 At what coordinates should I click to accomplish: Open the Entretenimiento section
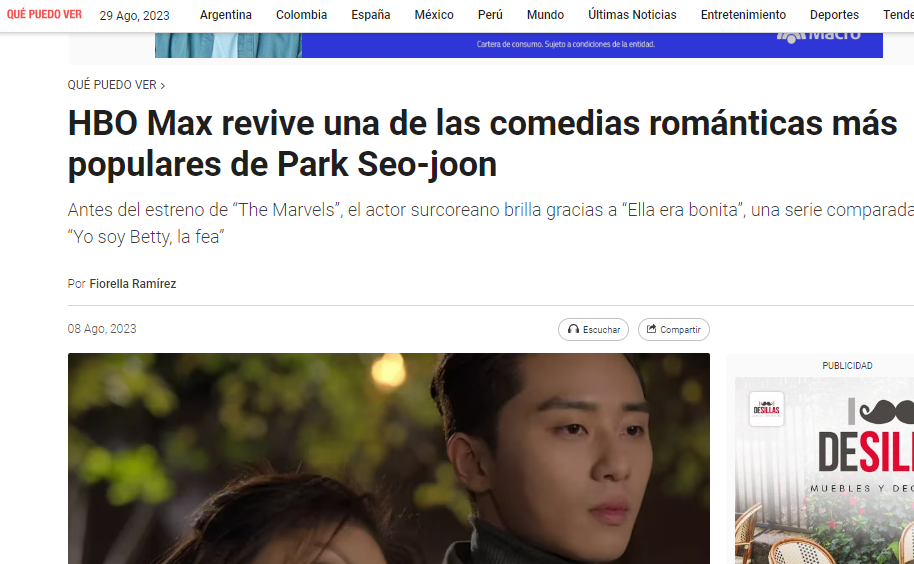743,15
